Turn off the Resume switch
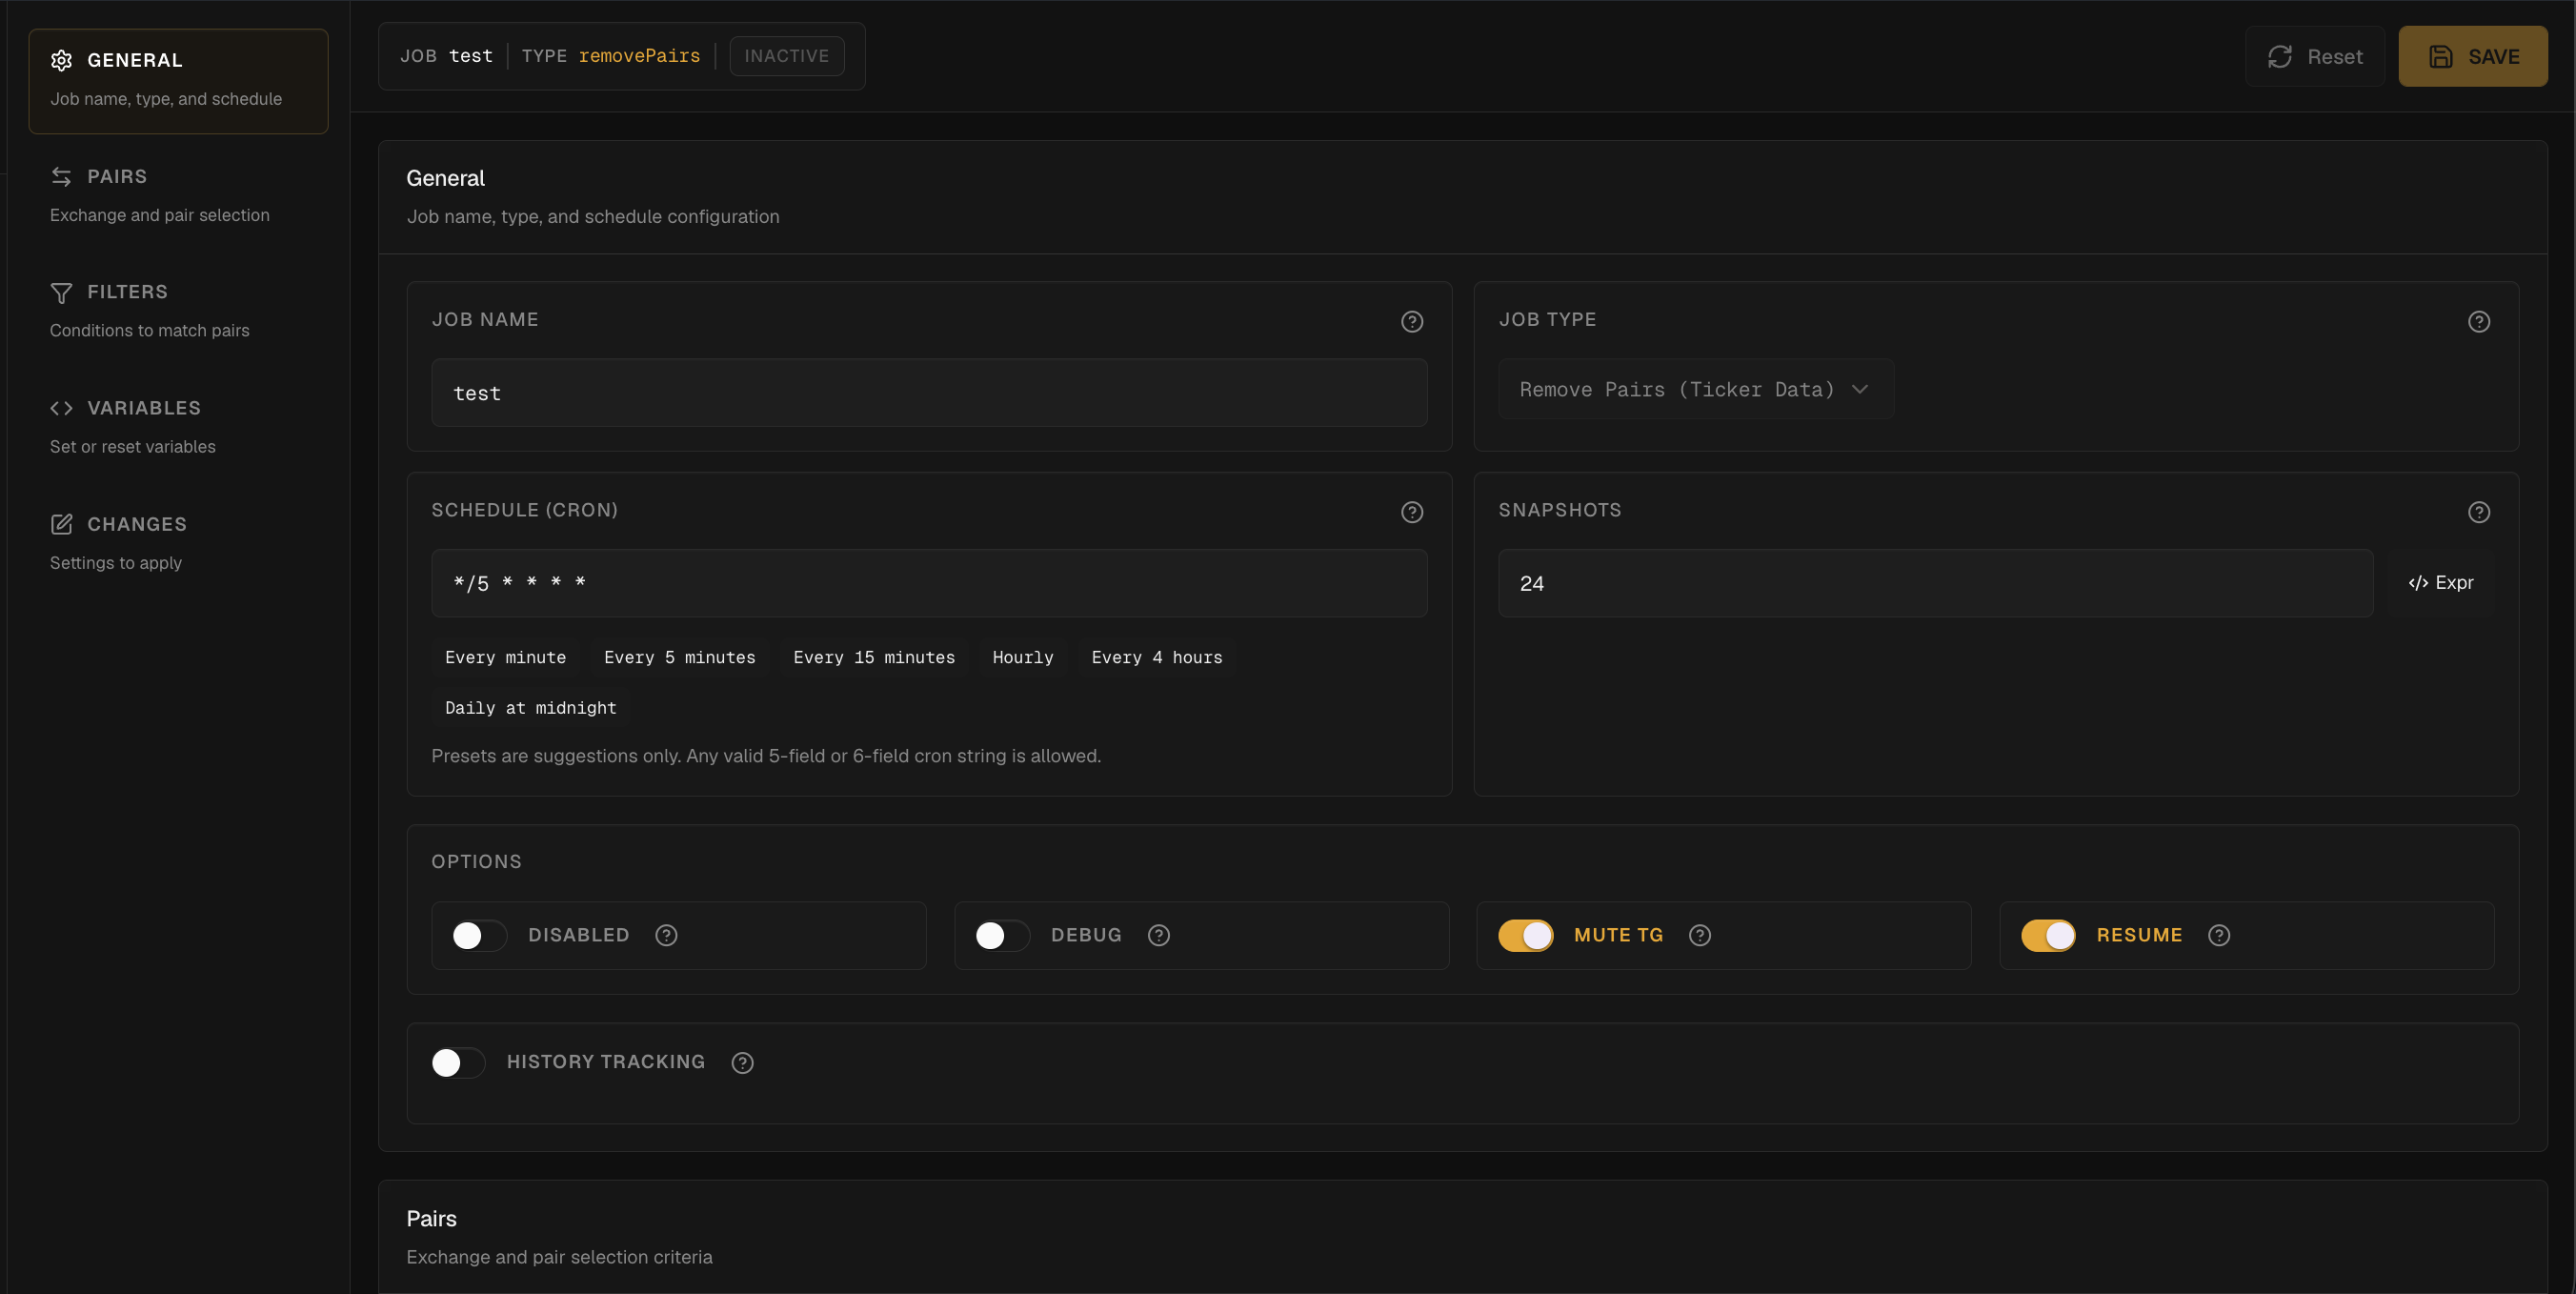 pyautogui.click(x=2049, y=935)
